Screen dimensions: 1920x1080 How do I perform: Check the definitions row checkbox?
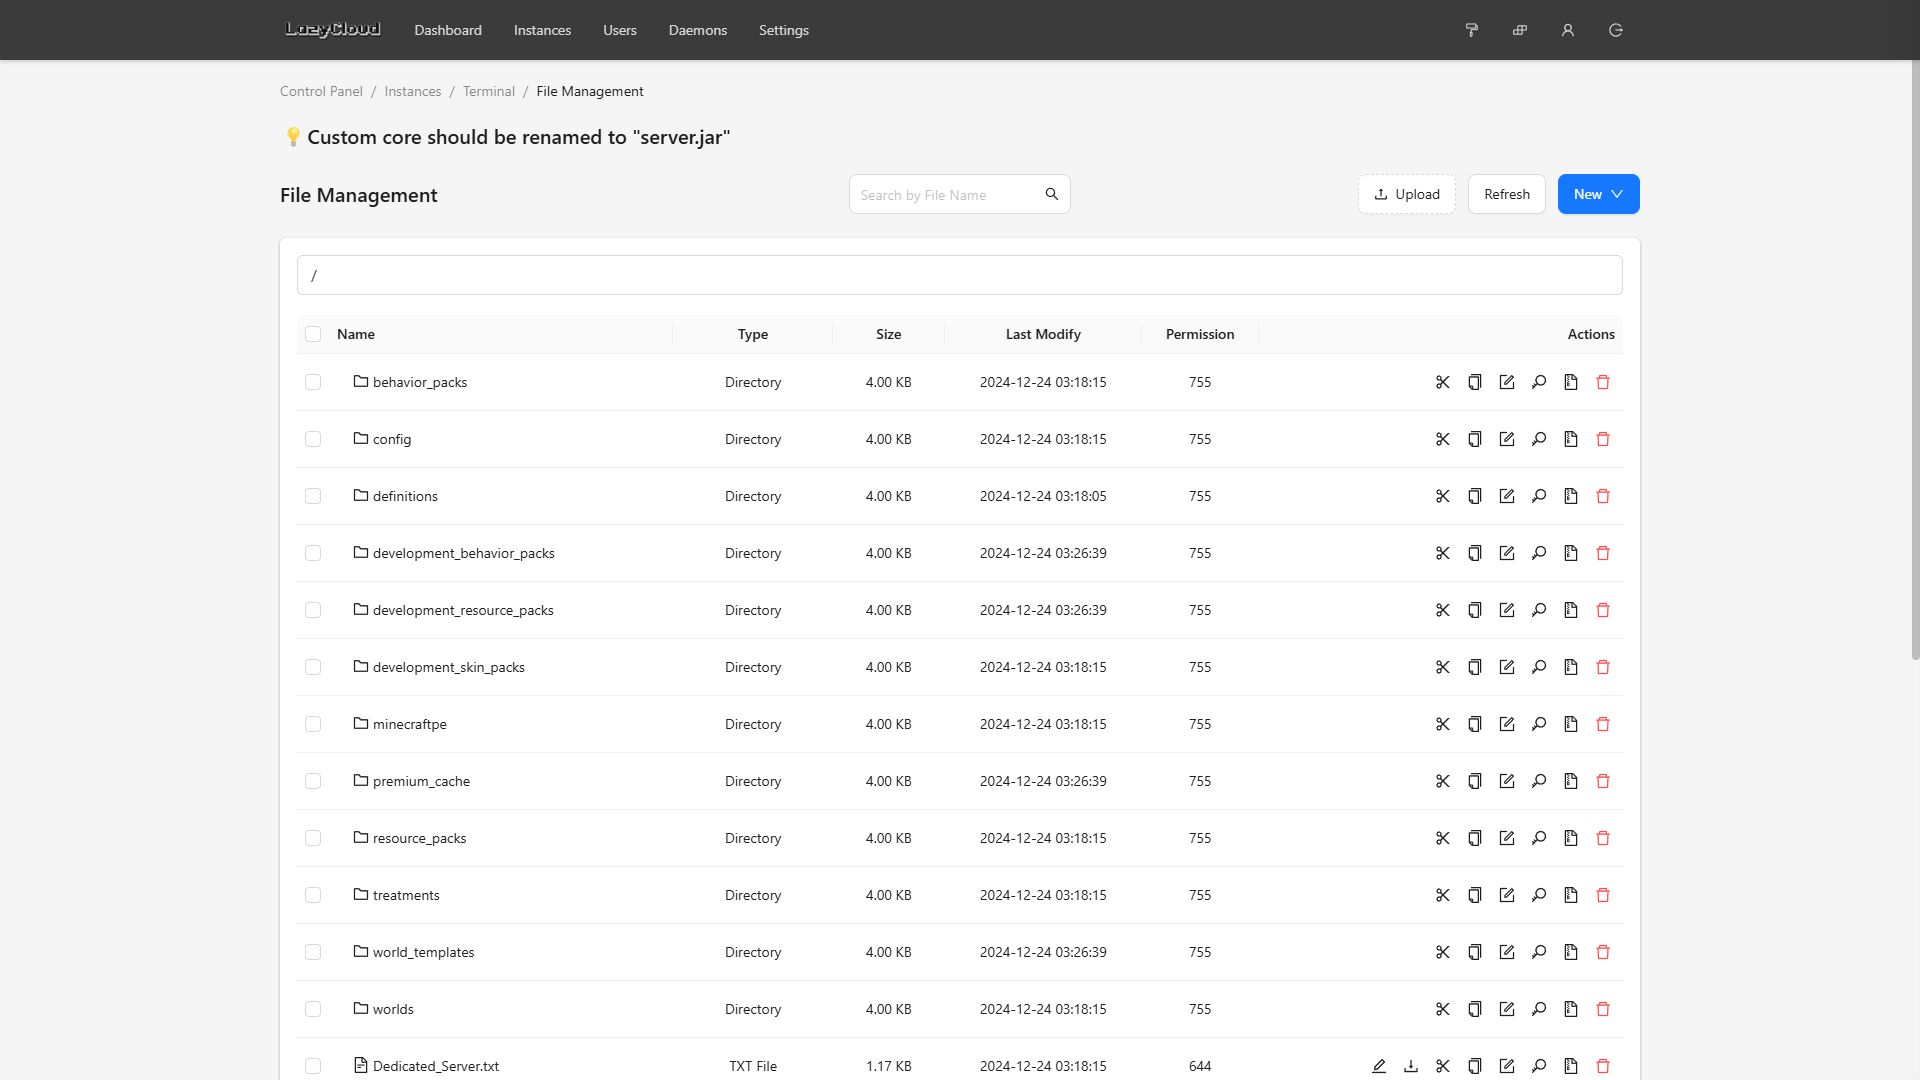pyautogui.click(x=313, y=496)
